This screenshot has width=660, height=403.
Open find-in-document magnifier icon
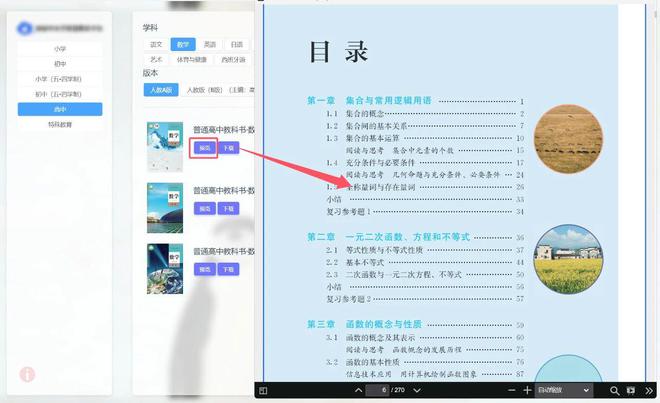coord(615,390)
